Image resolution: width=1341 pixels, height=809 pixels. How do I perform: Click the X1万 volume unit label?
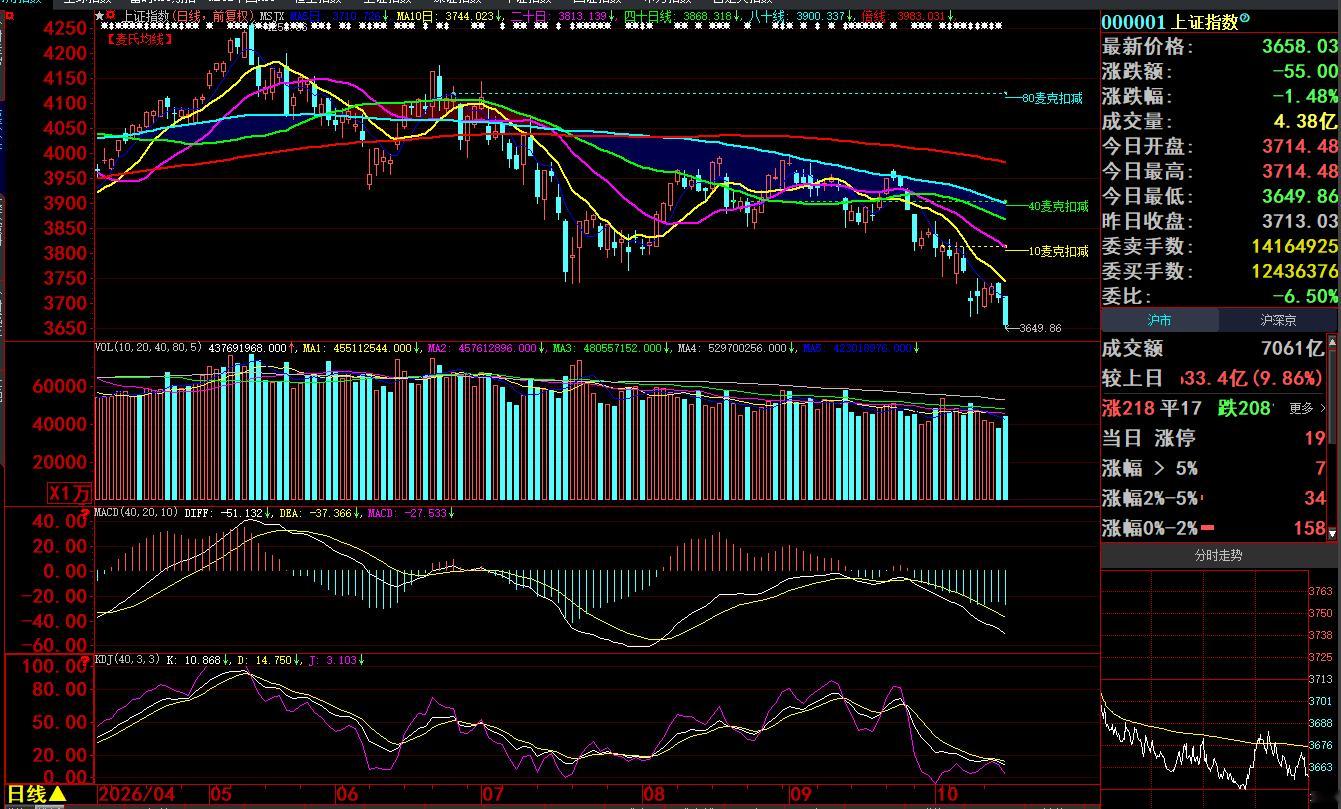(x=71, y=493)
